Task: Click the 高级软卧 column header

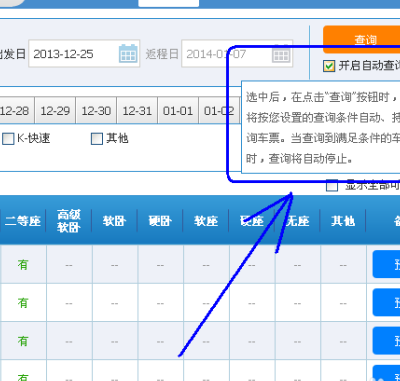Action: pos(69,221)
